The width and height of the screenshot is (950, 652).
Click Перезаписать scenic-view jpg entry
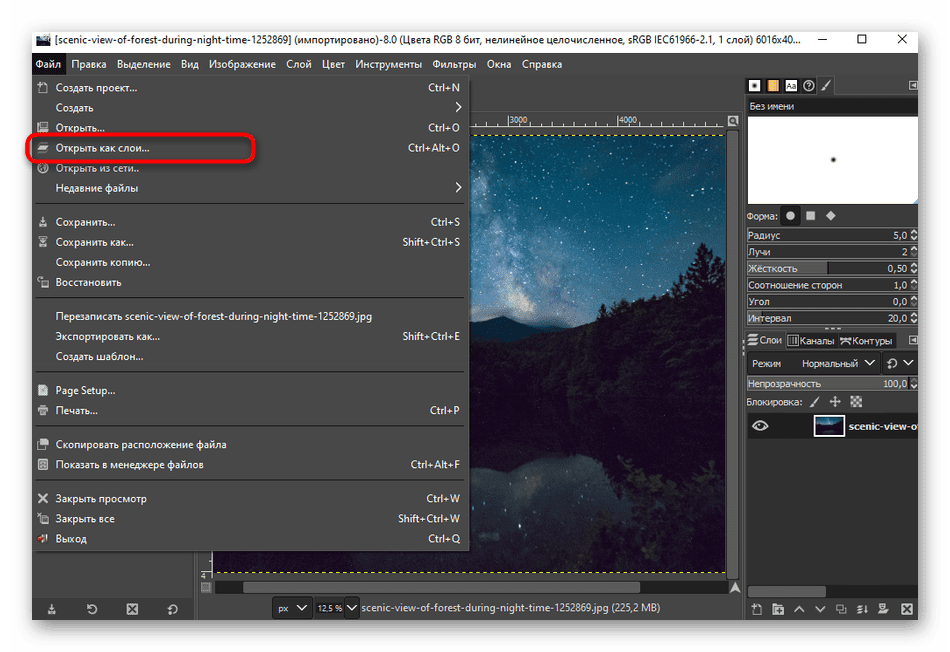point(251,316)
